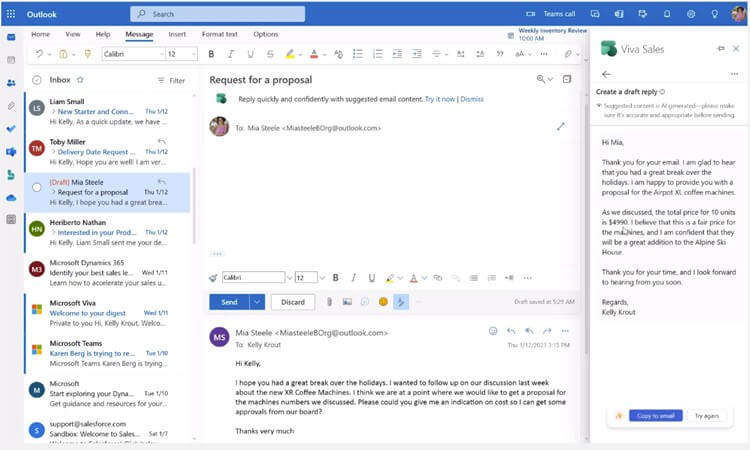Click Try again in Viva Sales
Viewport: 750px width, 450px height.
706,416
